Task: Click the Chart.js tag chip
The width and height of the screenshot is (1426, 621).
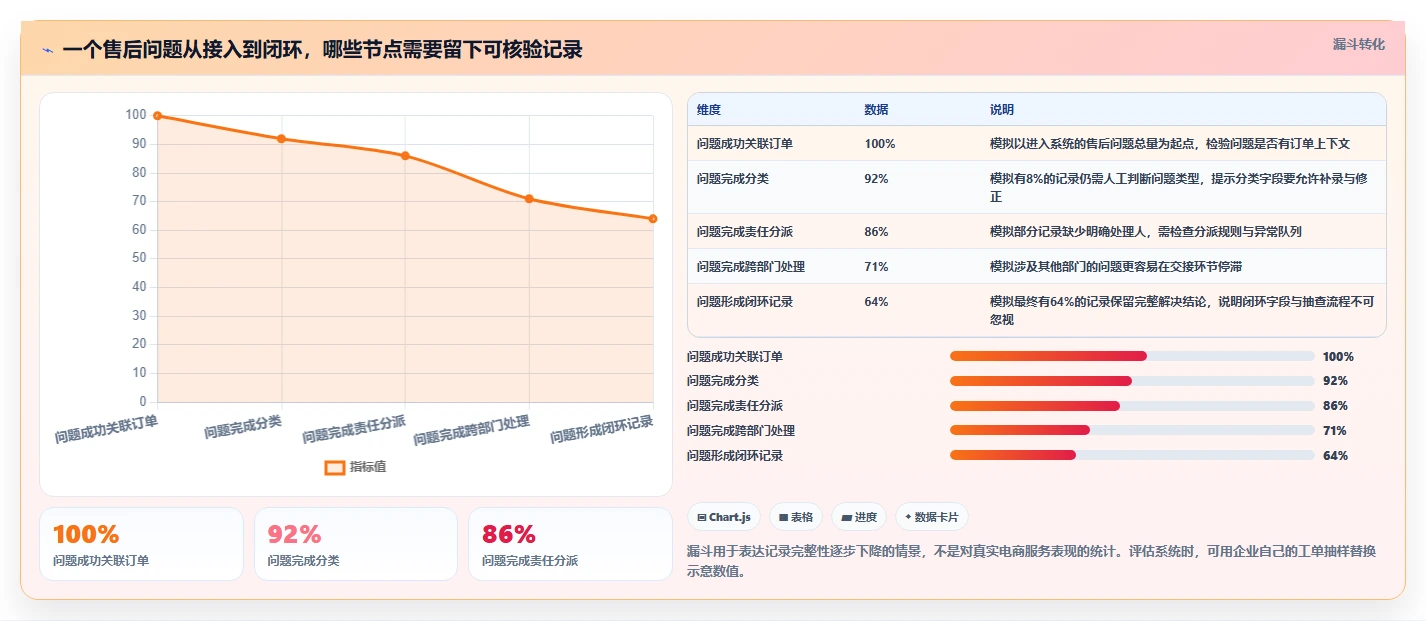Action: tap(724, 517)
